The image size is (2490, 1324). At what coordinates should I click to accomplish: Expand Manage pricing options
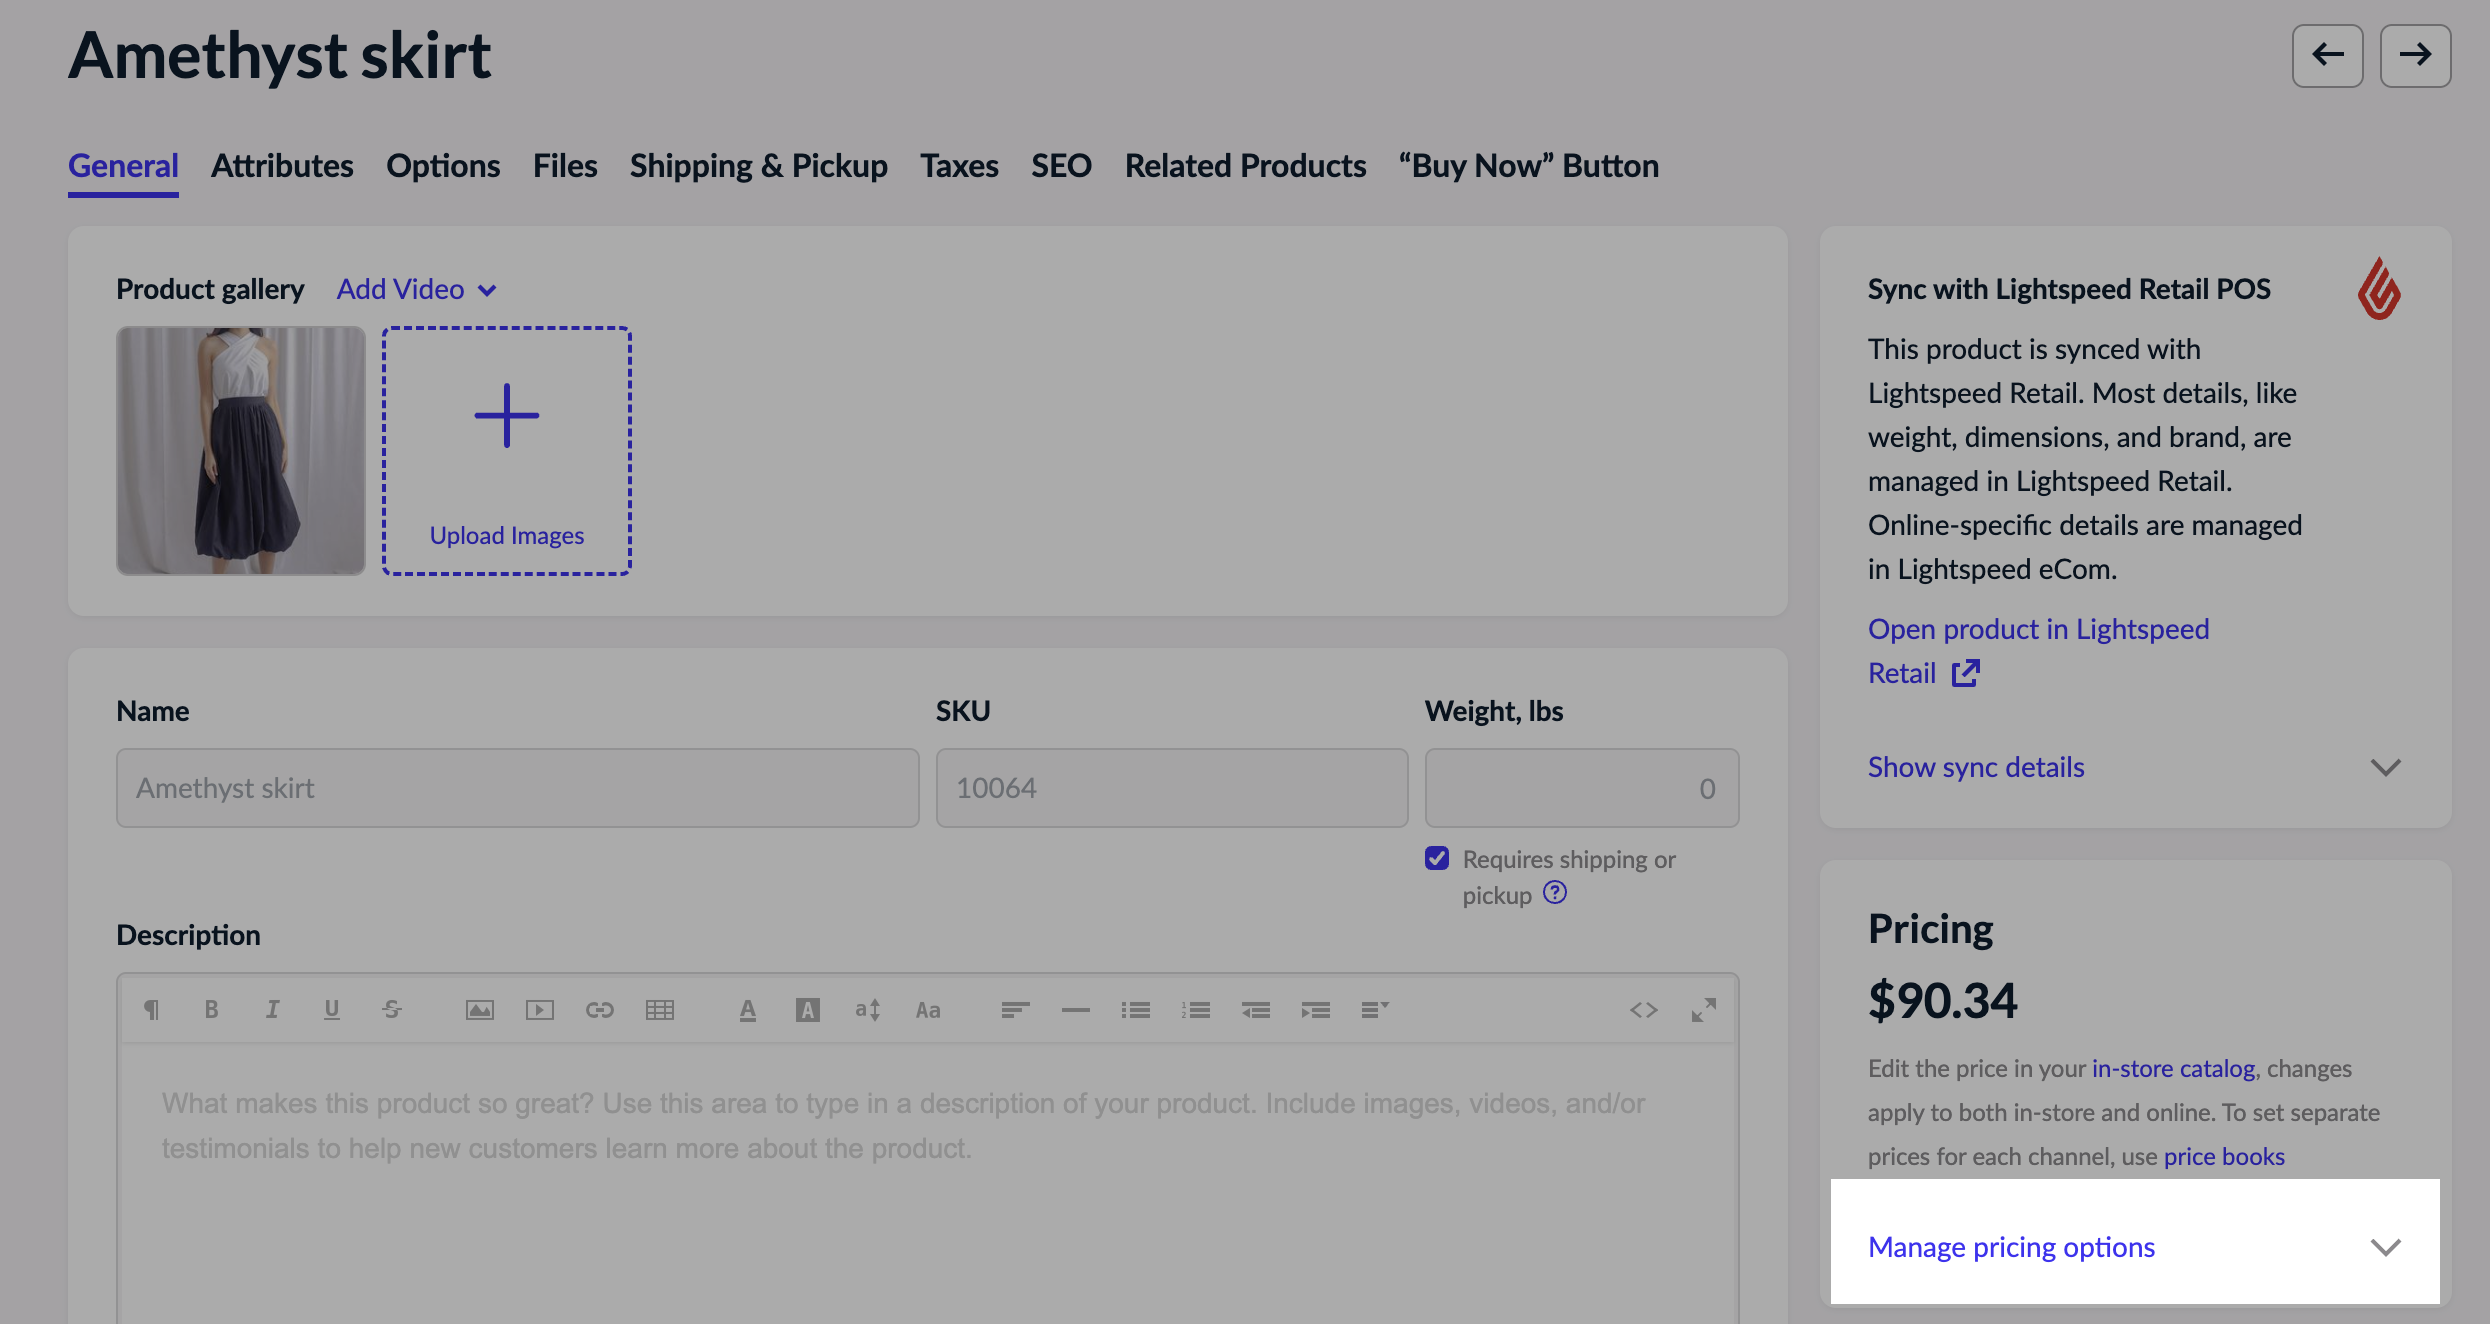tap(2135, 1247)
